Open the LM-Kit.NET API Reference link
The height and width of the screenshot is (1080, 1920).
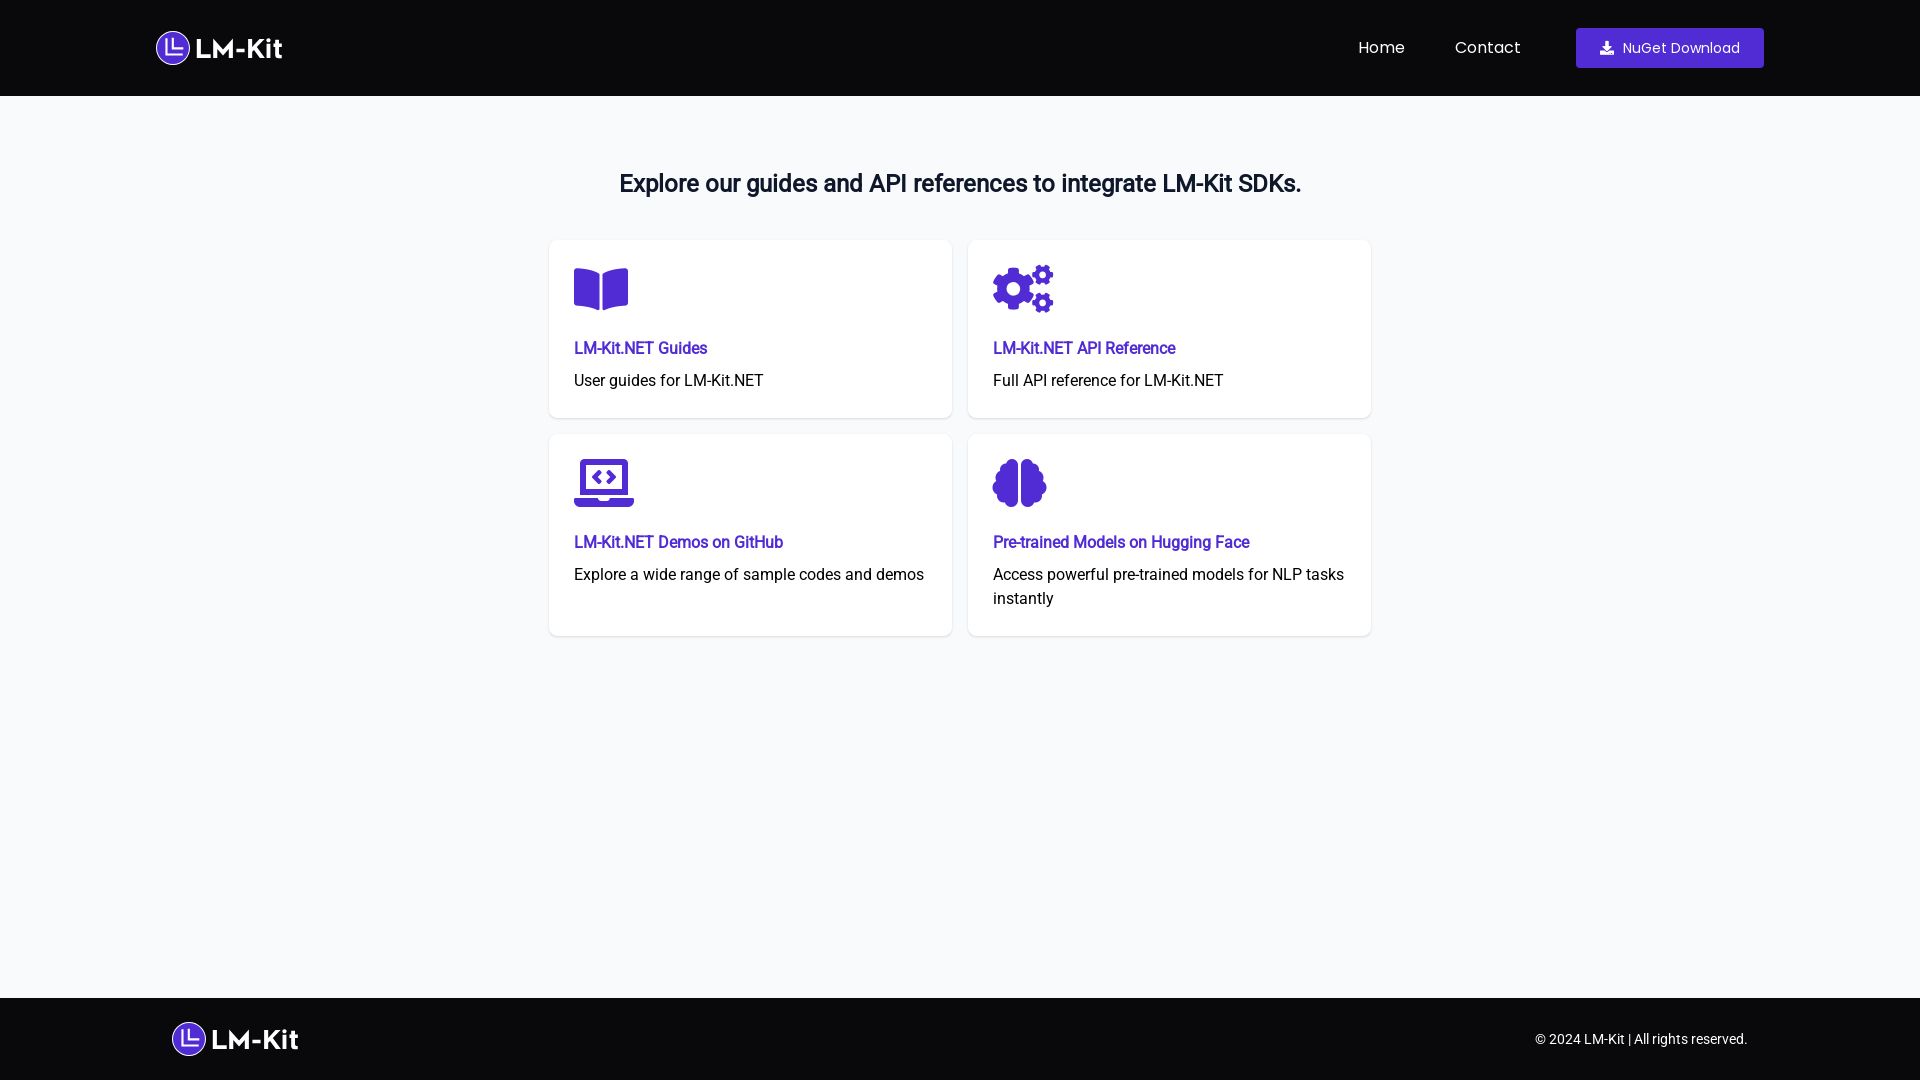1084,348
